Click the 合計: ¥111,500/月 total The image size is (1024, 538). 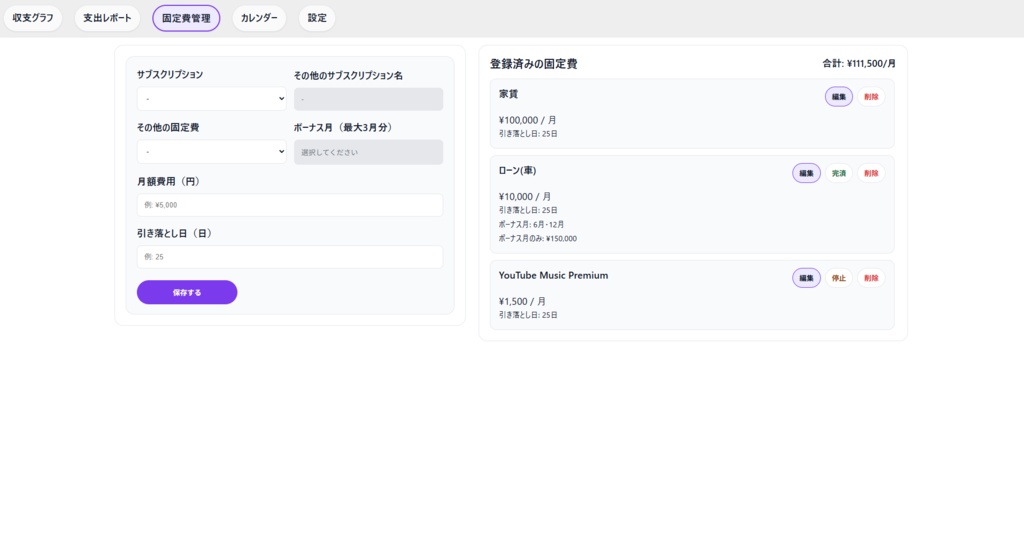[x=859, y=63]
